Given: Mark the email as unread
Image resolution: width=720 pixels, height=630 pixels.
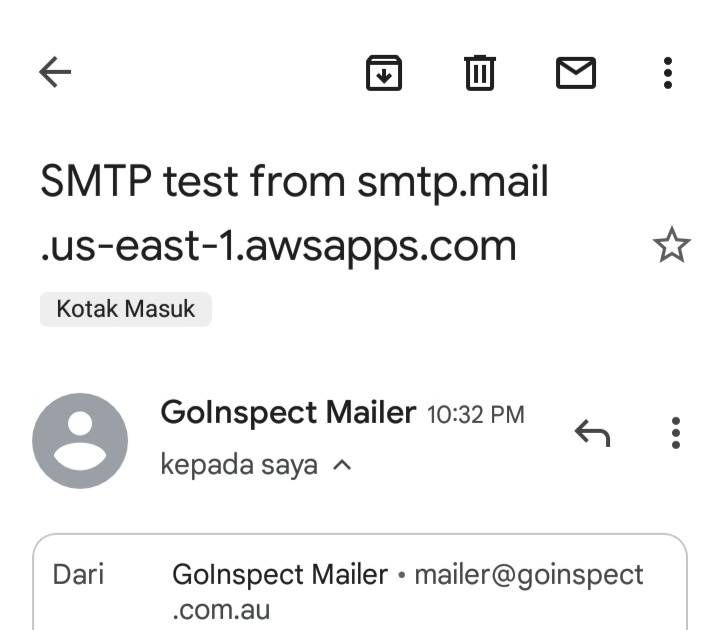Looking at the screenshot, I should click(x=575, y=72).
